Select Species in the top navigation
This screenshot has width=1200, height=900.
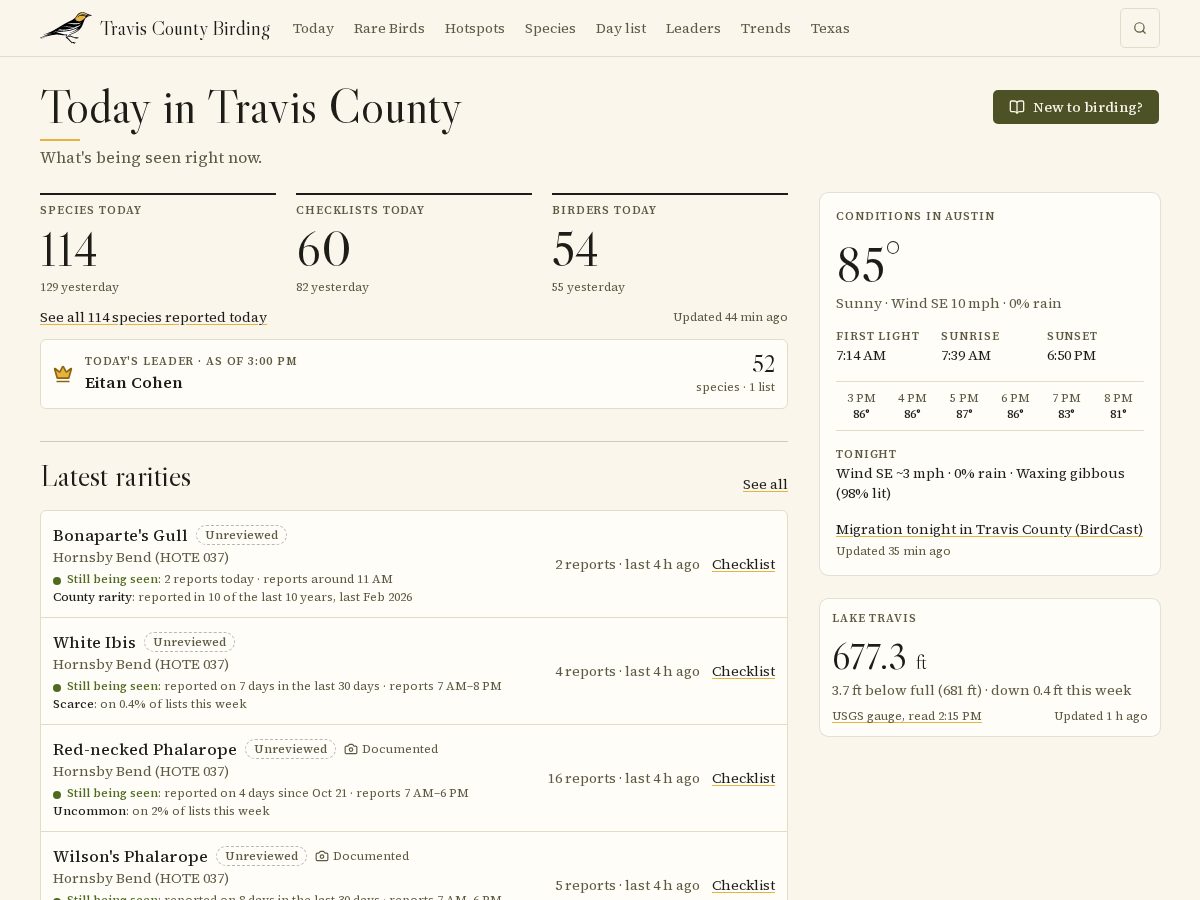(x=550, y=28)
